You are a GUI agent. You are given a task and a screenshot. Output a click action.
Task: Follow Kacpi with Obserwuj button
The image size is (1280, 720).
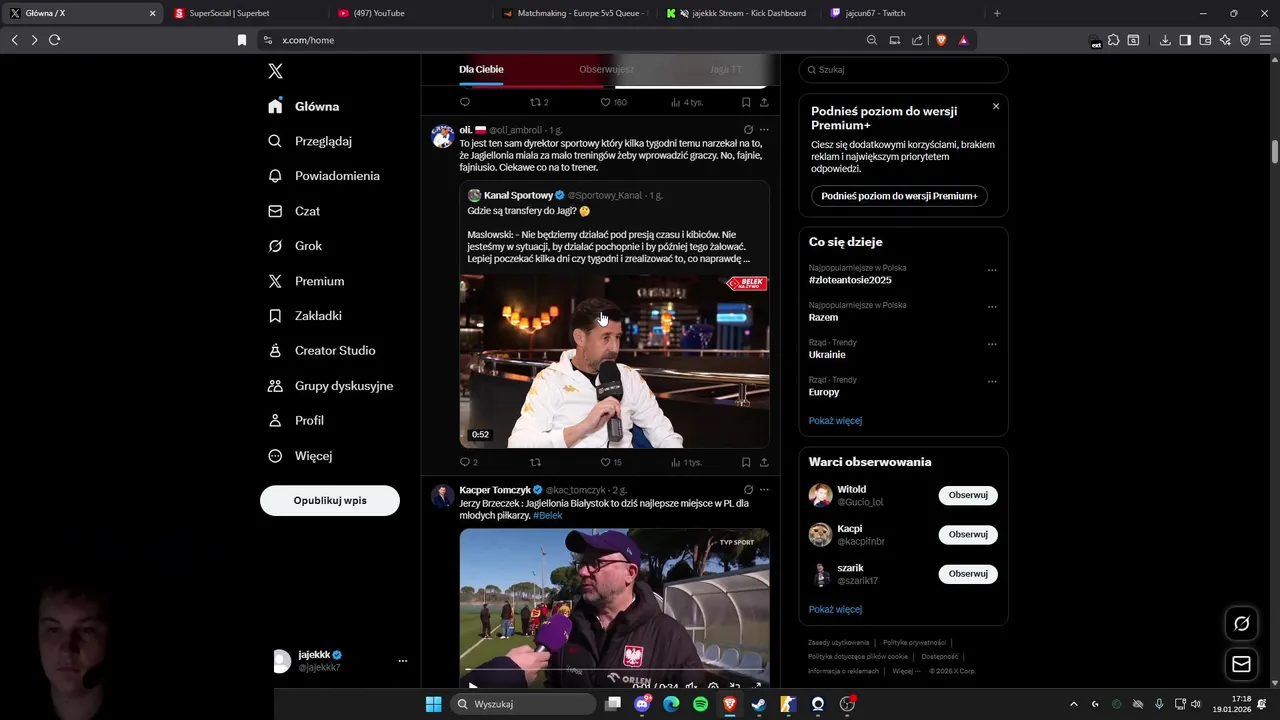pos(968,534)
